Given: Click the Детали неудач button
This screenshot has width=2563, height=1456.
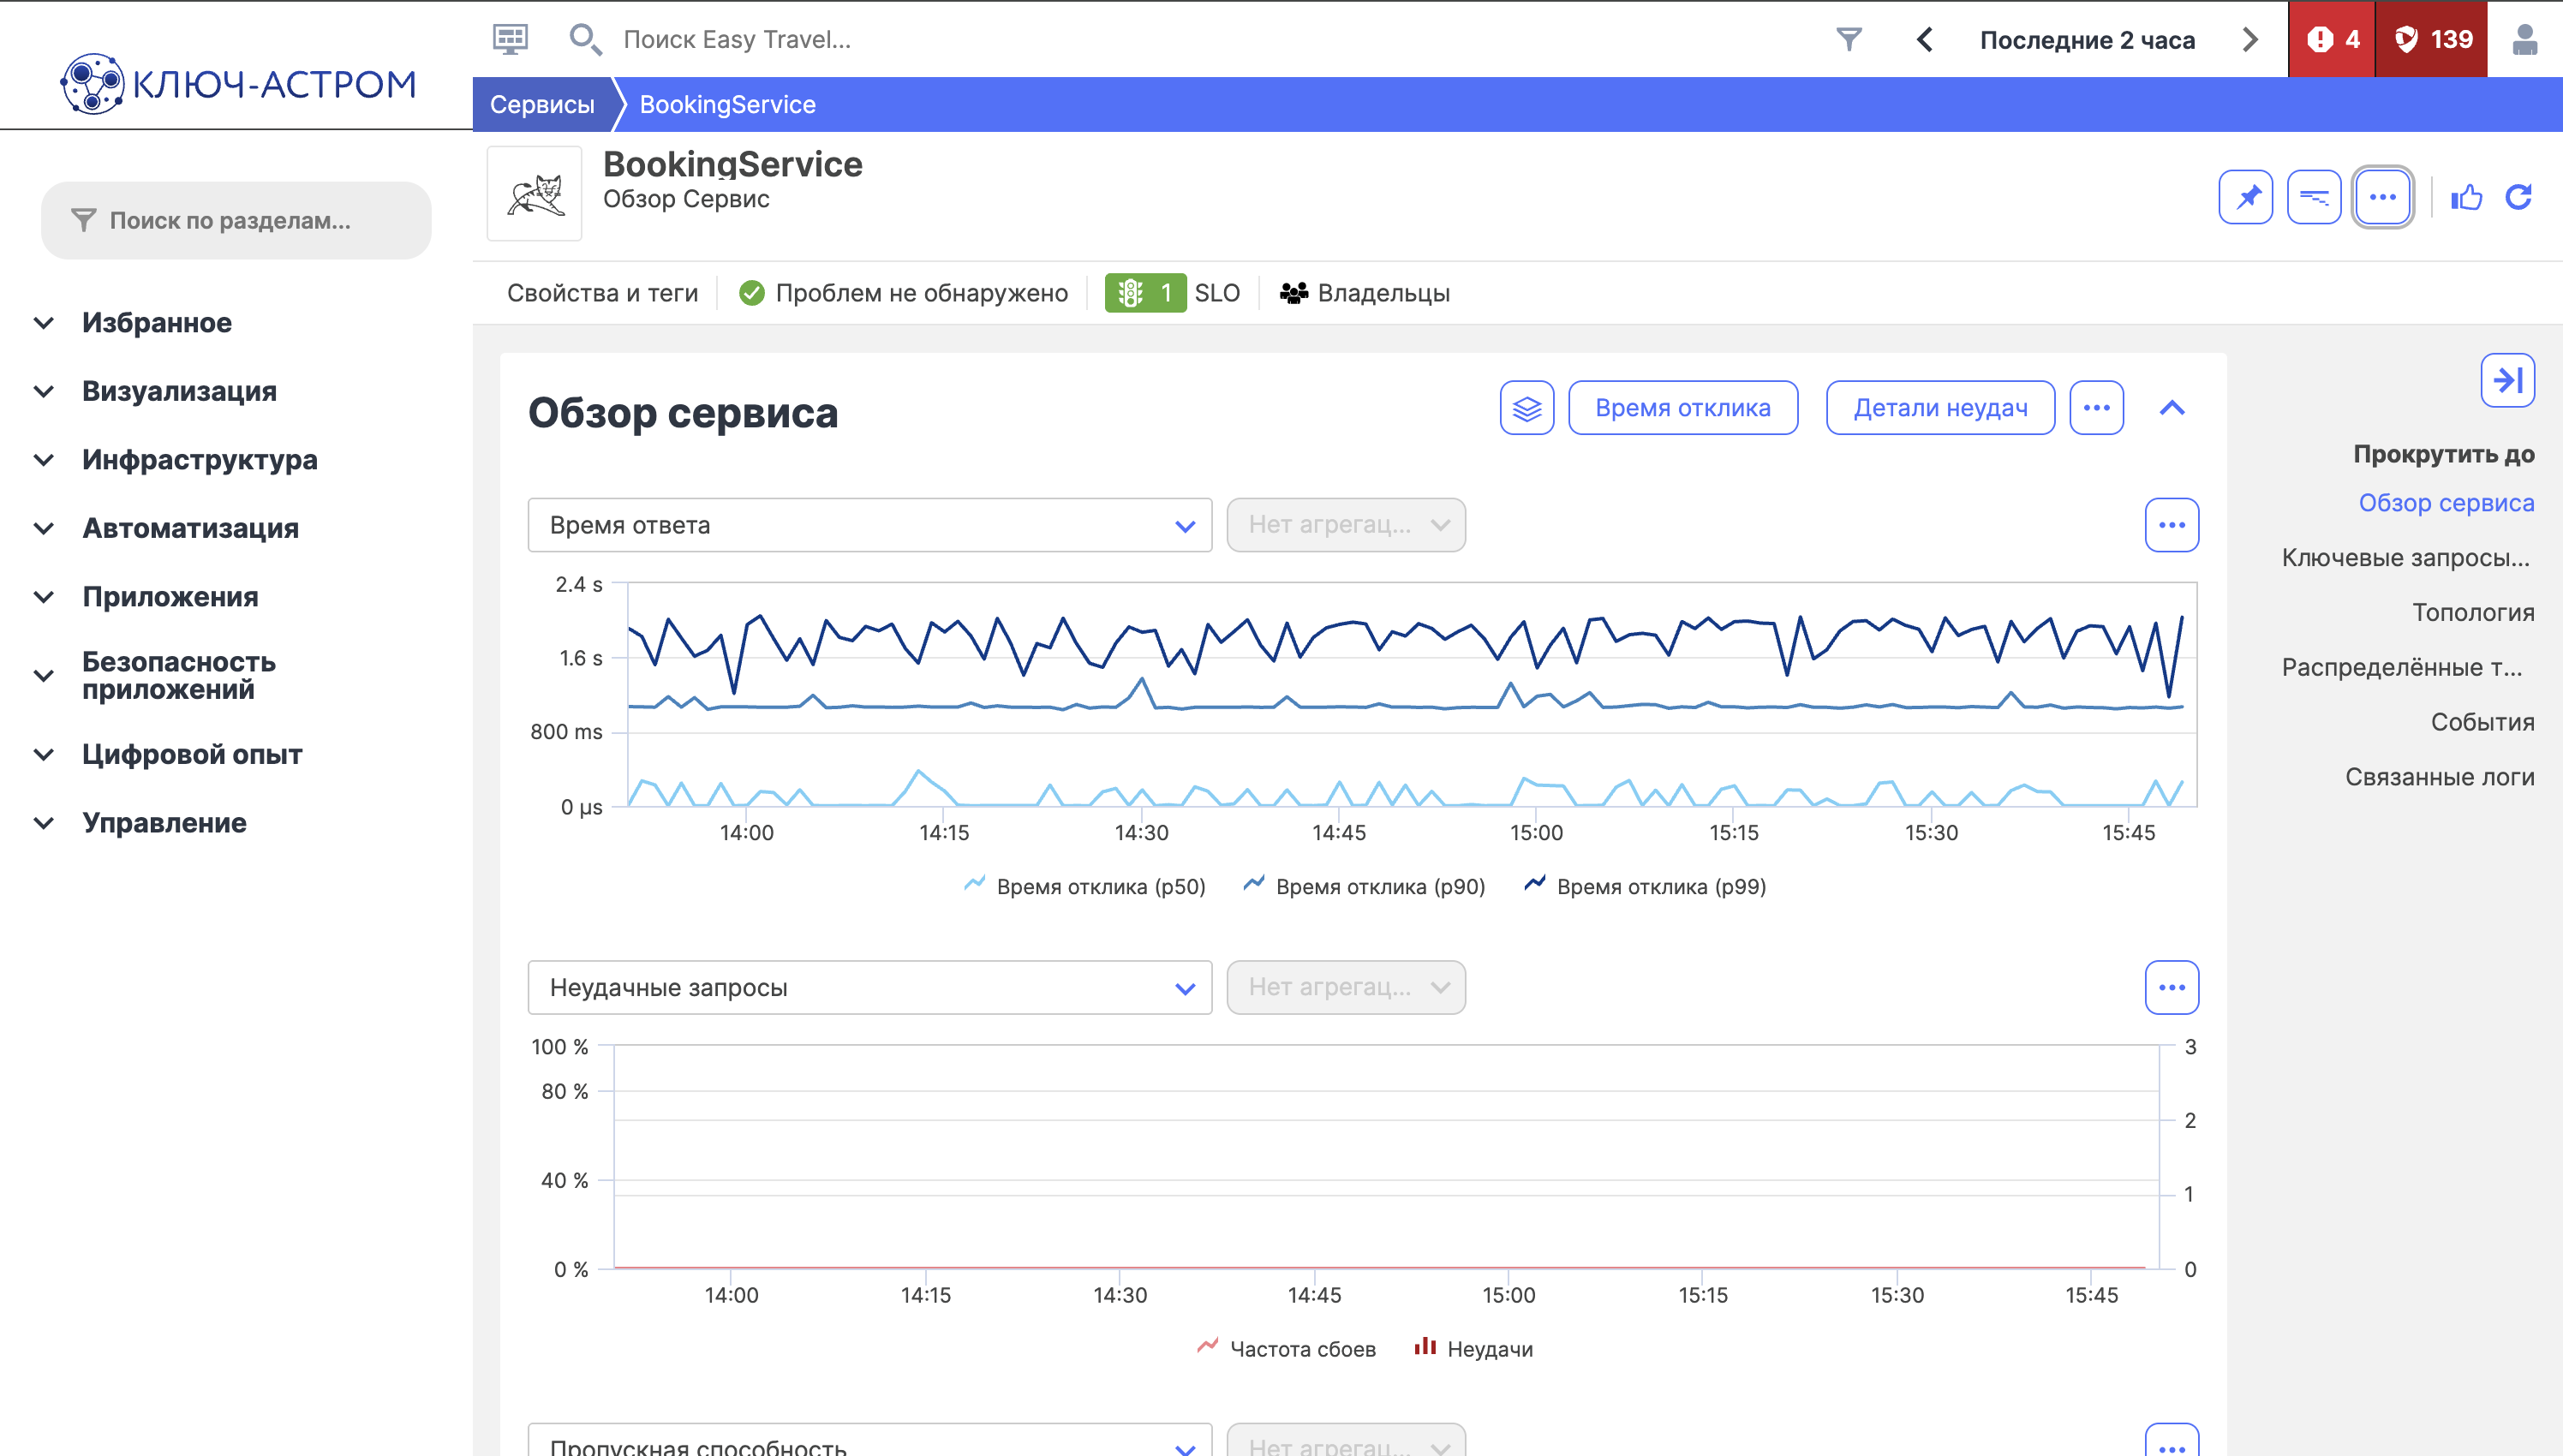Looking at the screenshot, I should pyautogui.click(x=1939, y=408).
